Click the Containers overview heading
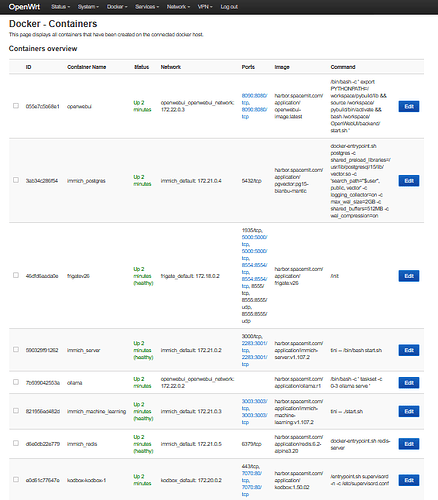Viewport: 438px width, 500px height. (43, 49)
